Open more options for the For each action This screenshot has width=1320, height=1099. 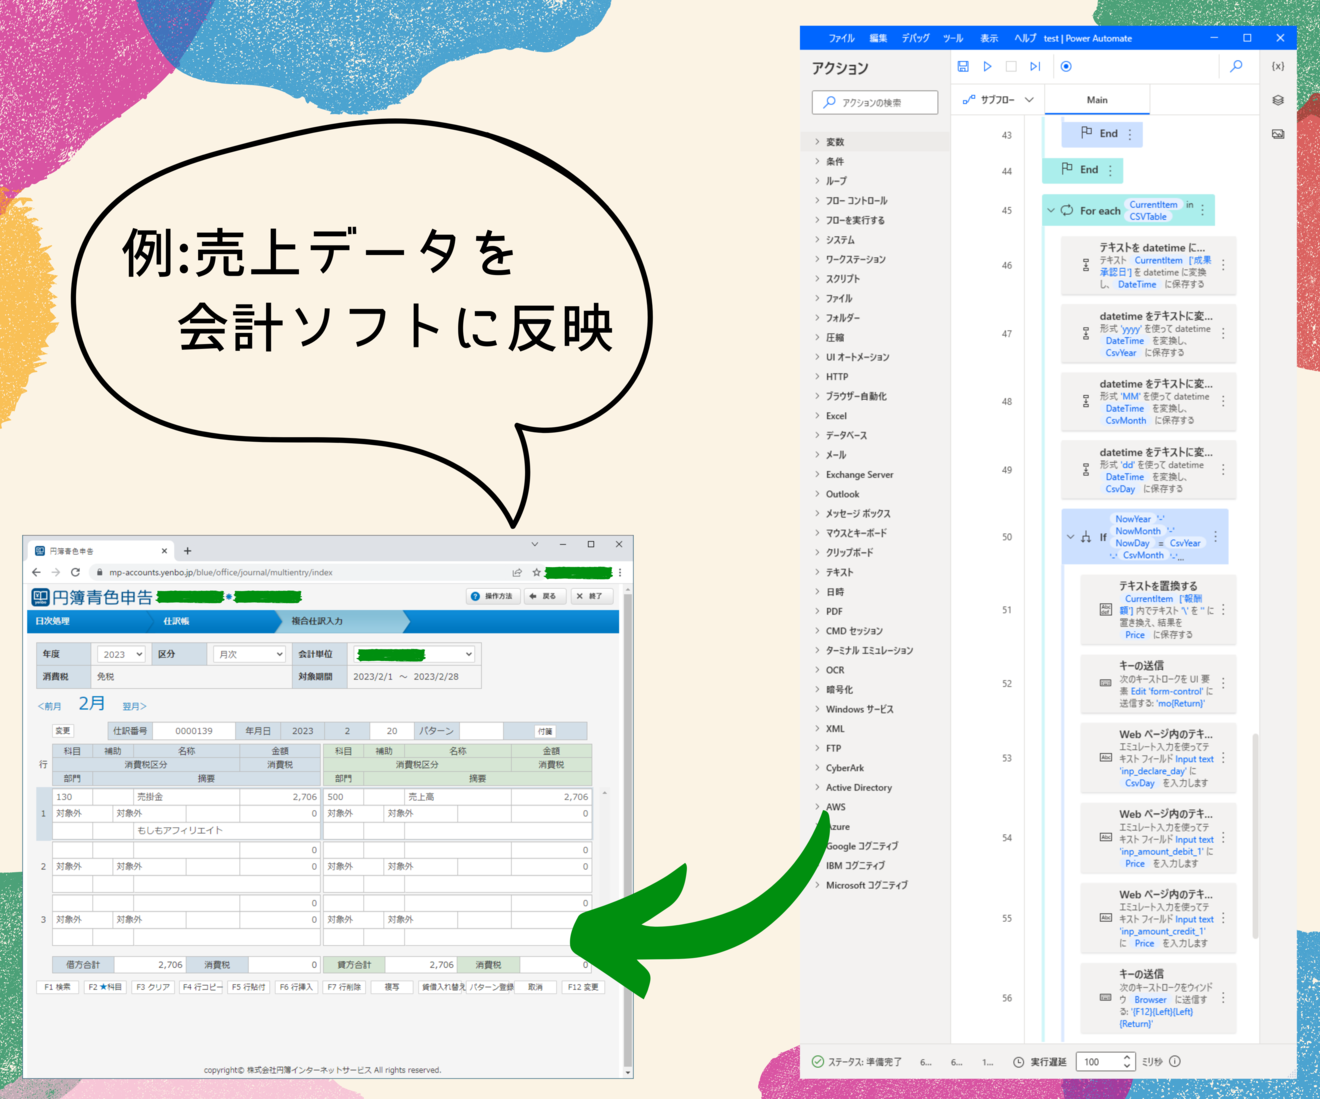pos(1203,210)
